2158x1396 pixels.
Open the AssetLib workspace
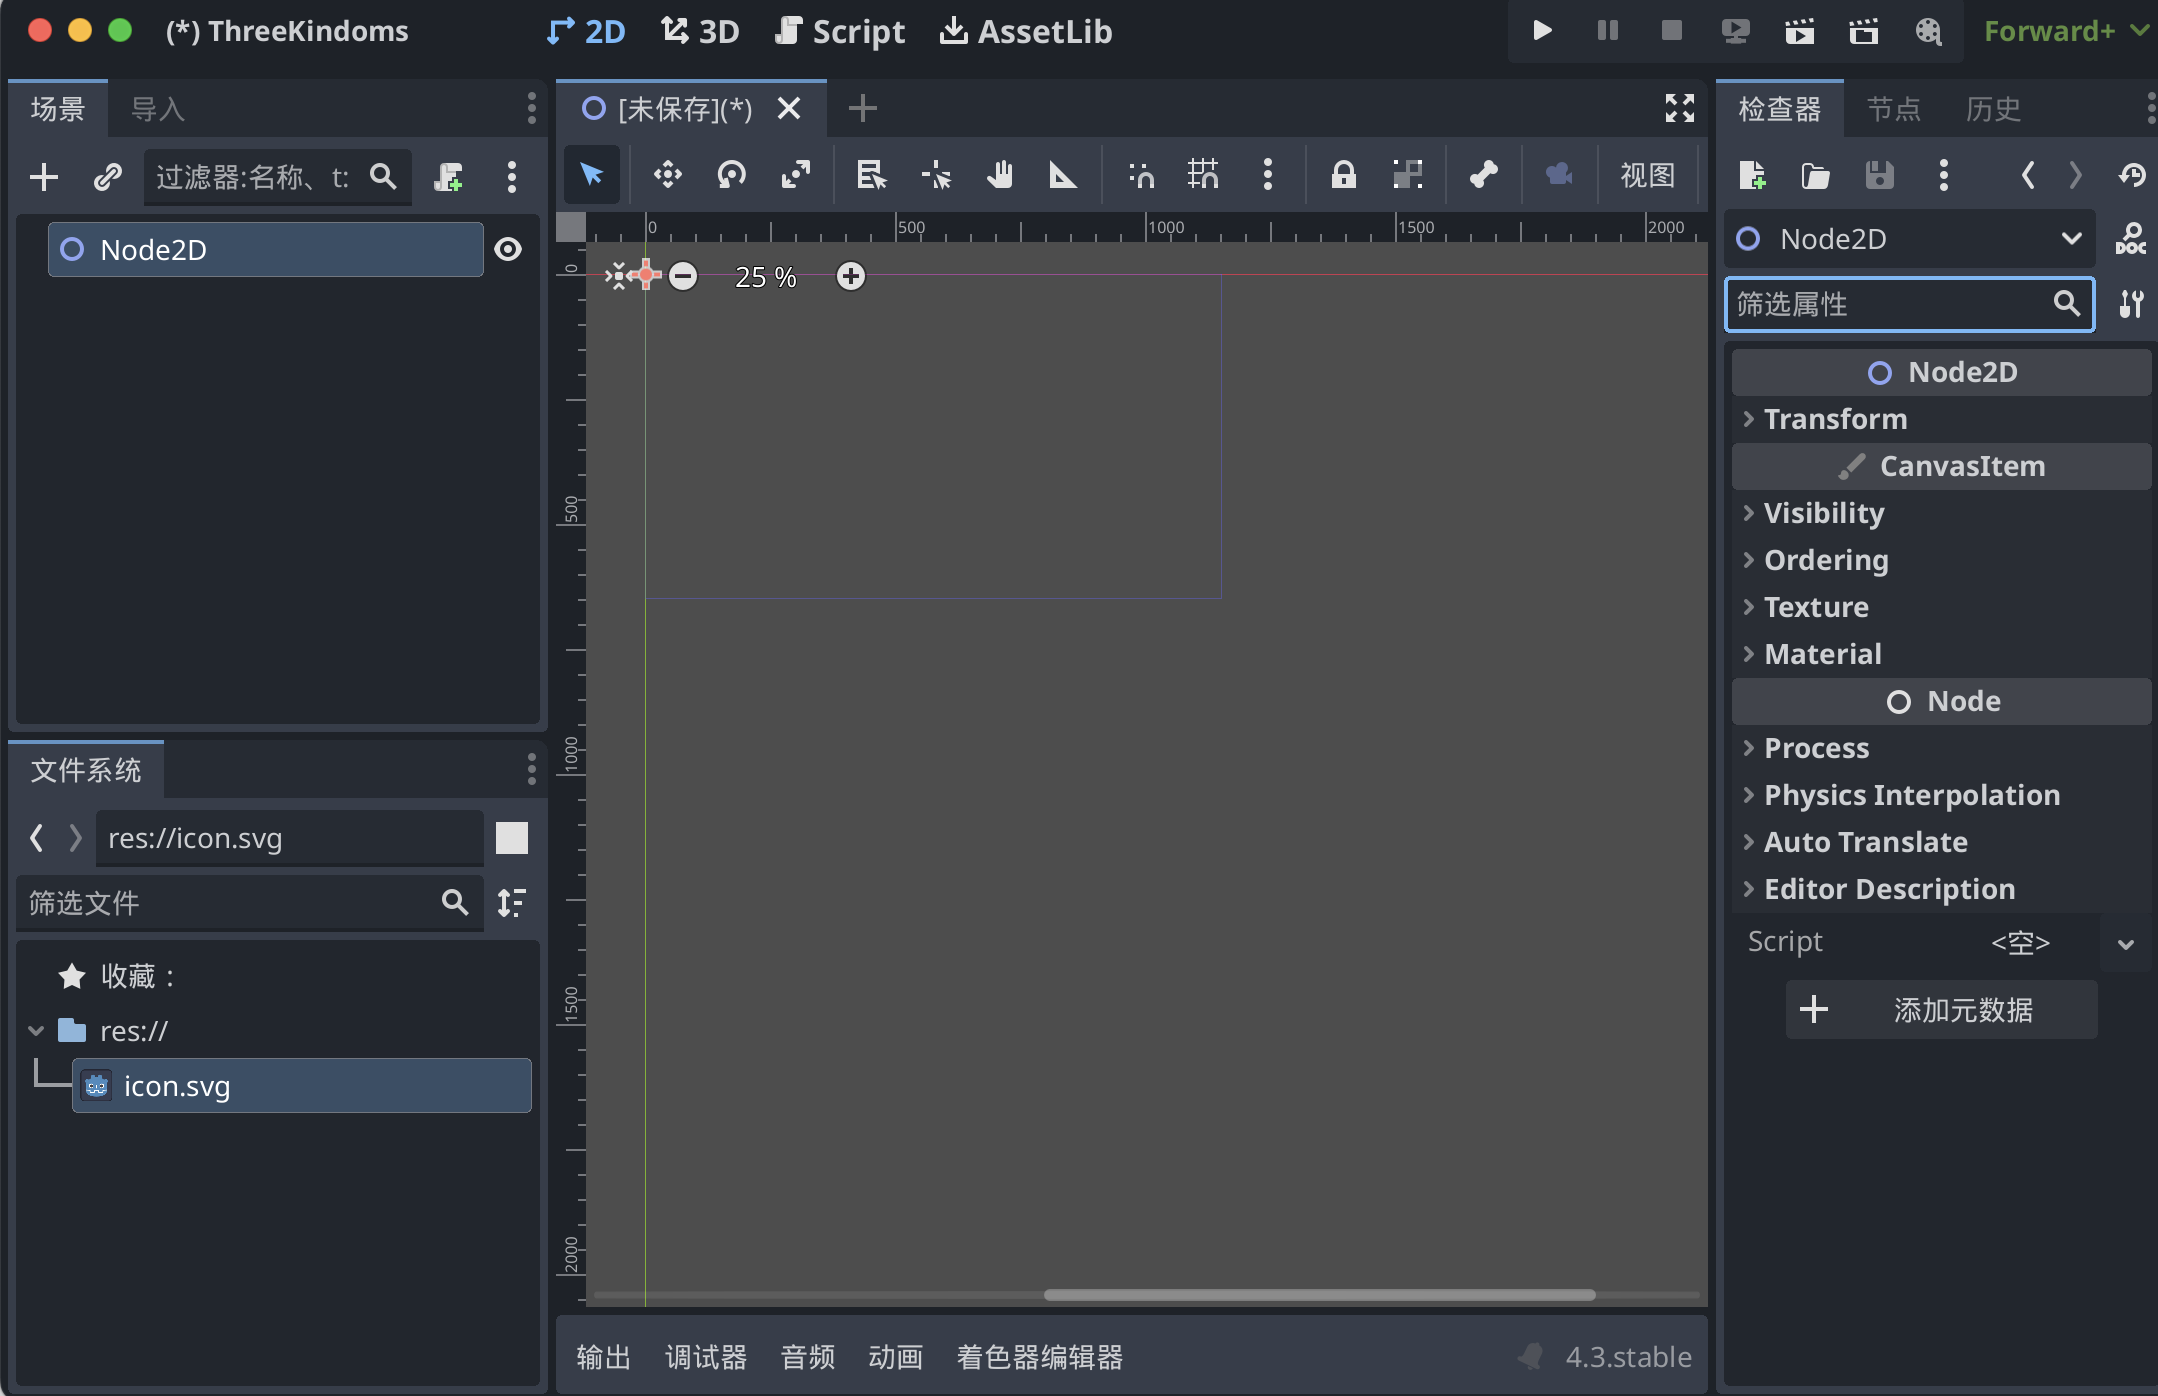(1026, 31)
